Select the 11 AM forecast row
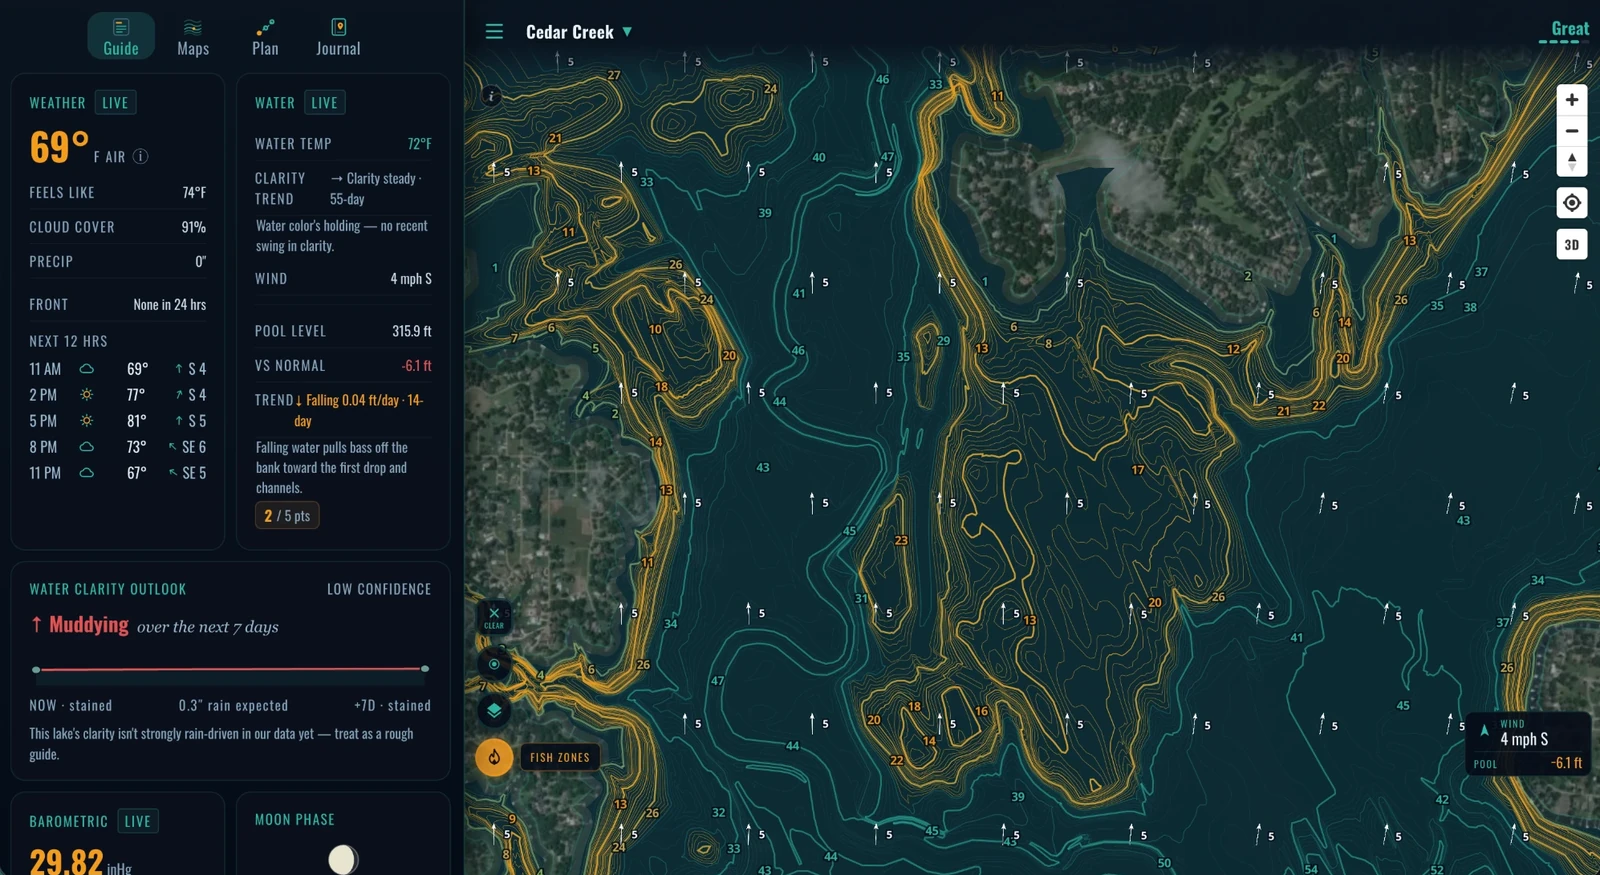The image size is (1600, 875). point(118,369)
